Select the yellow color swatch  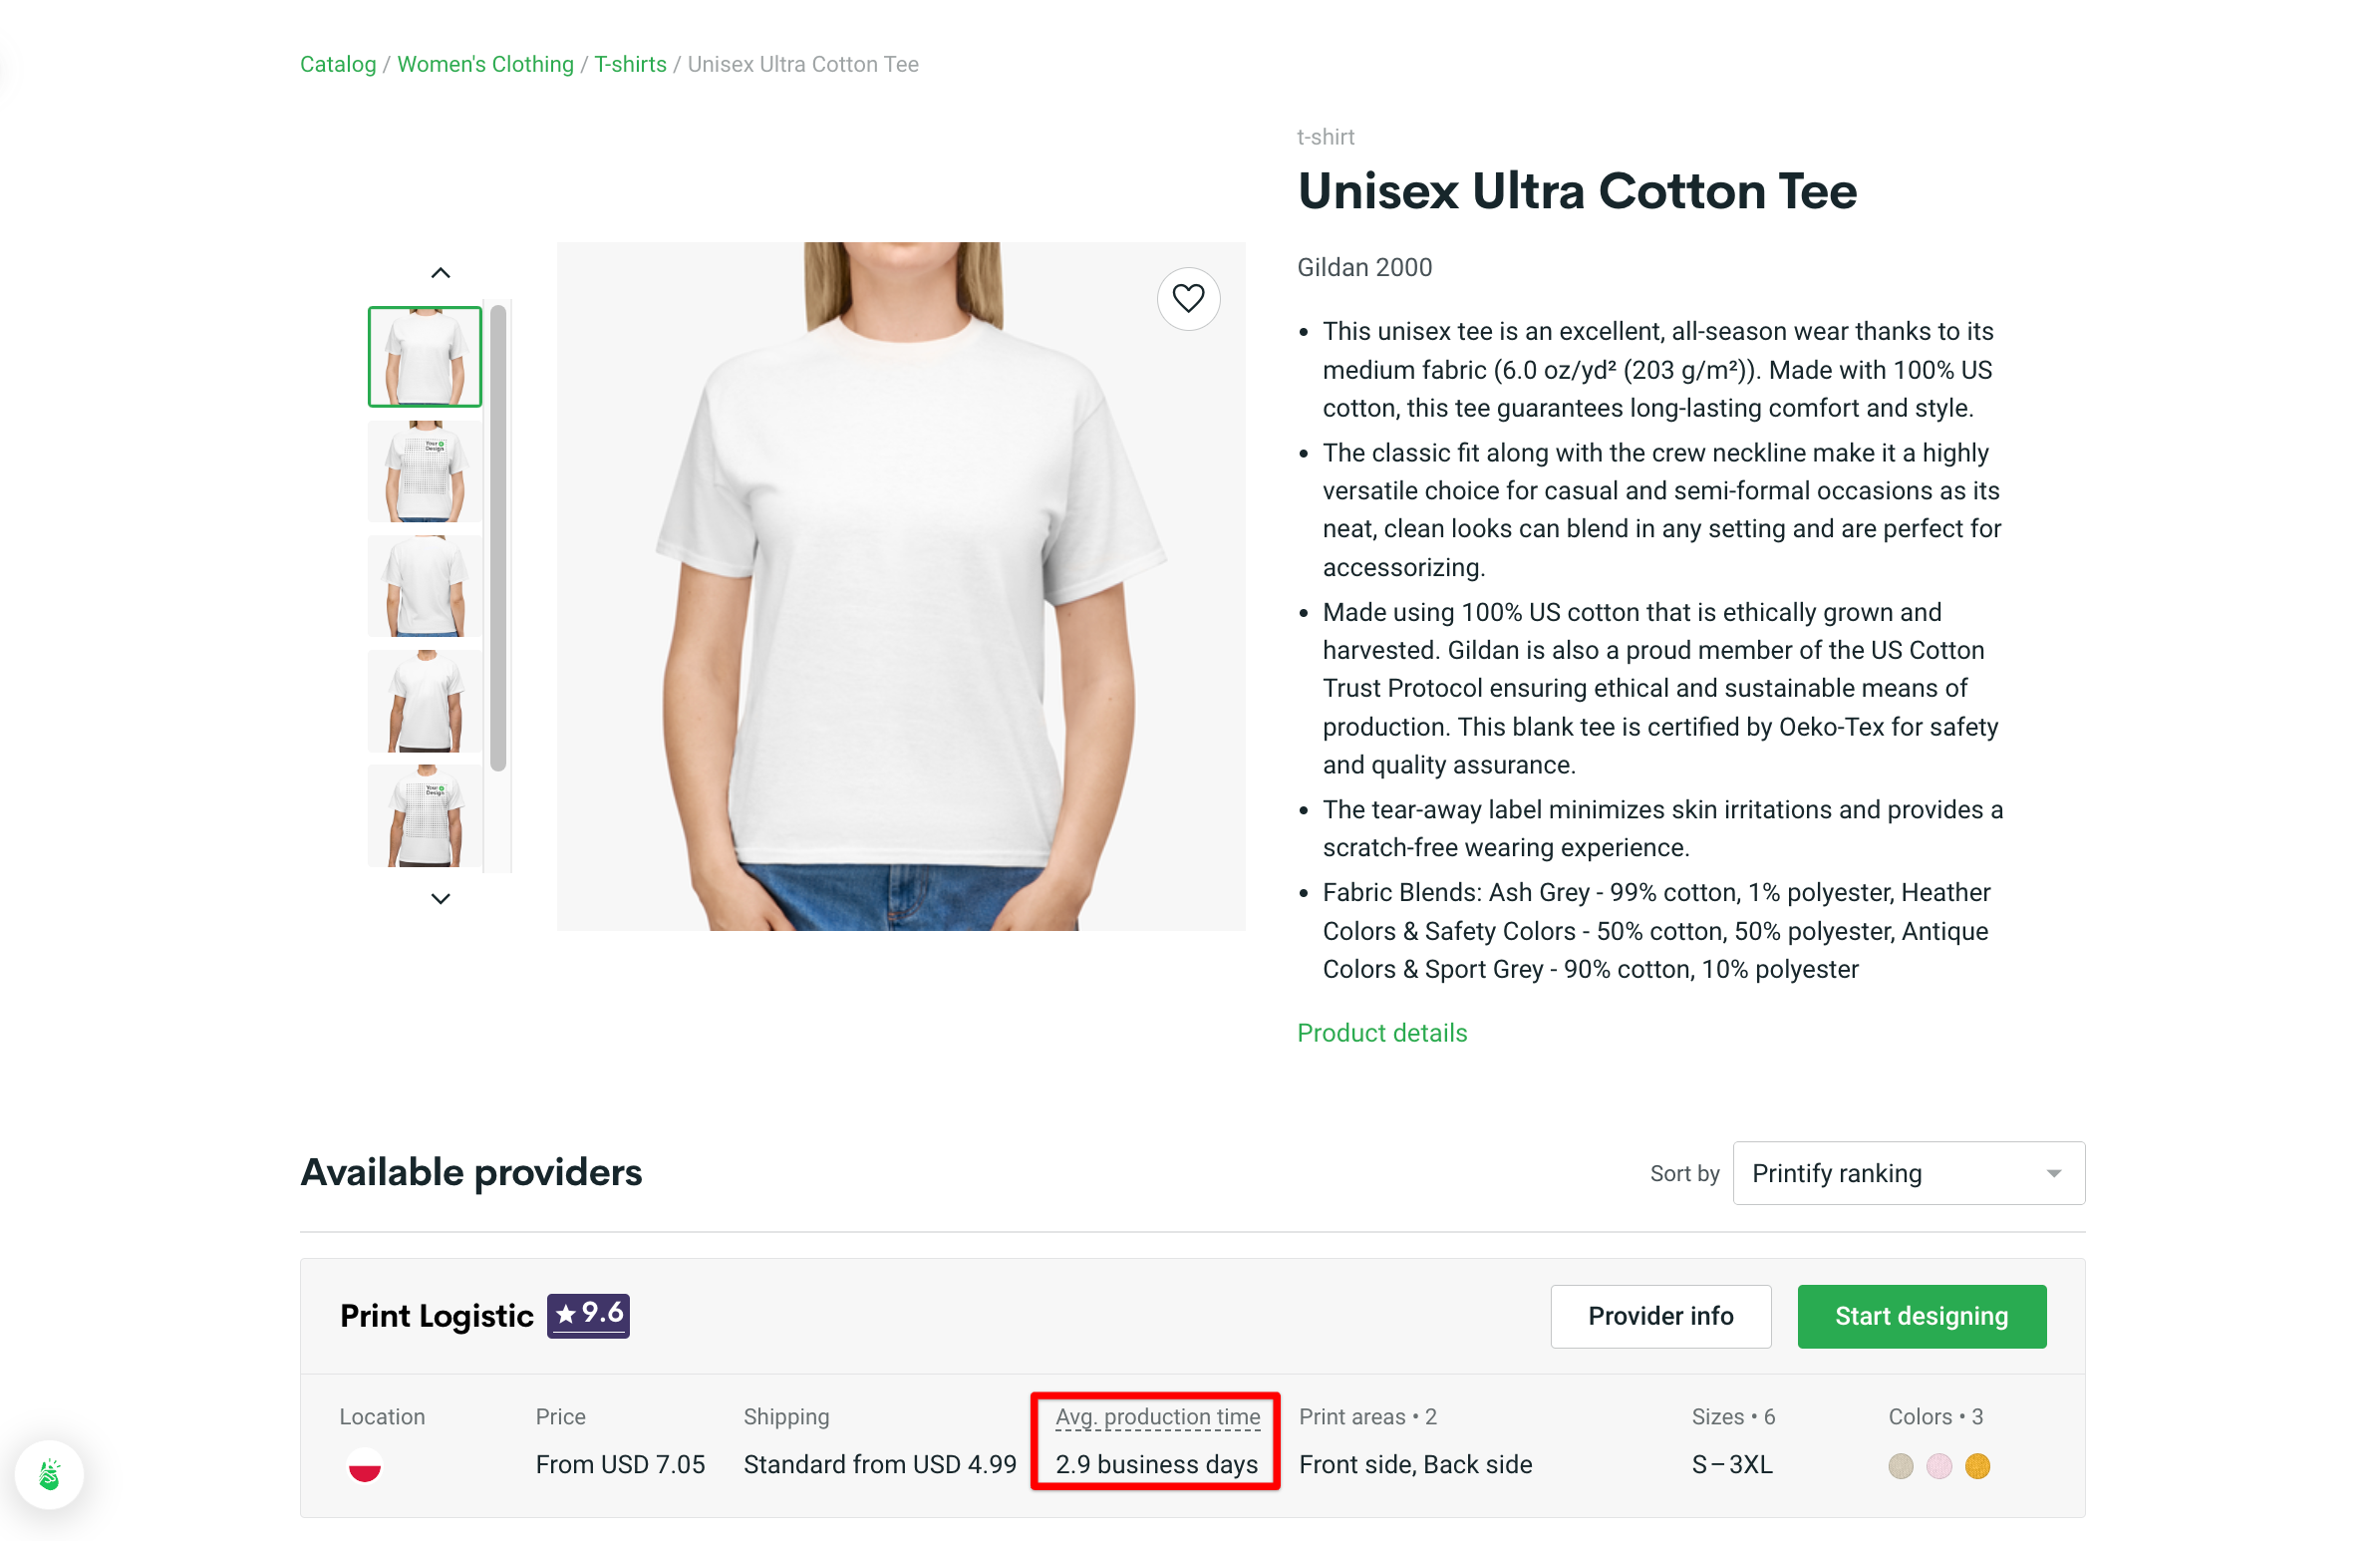(x=1978, y=1466)
